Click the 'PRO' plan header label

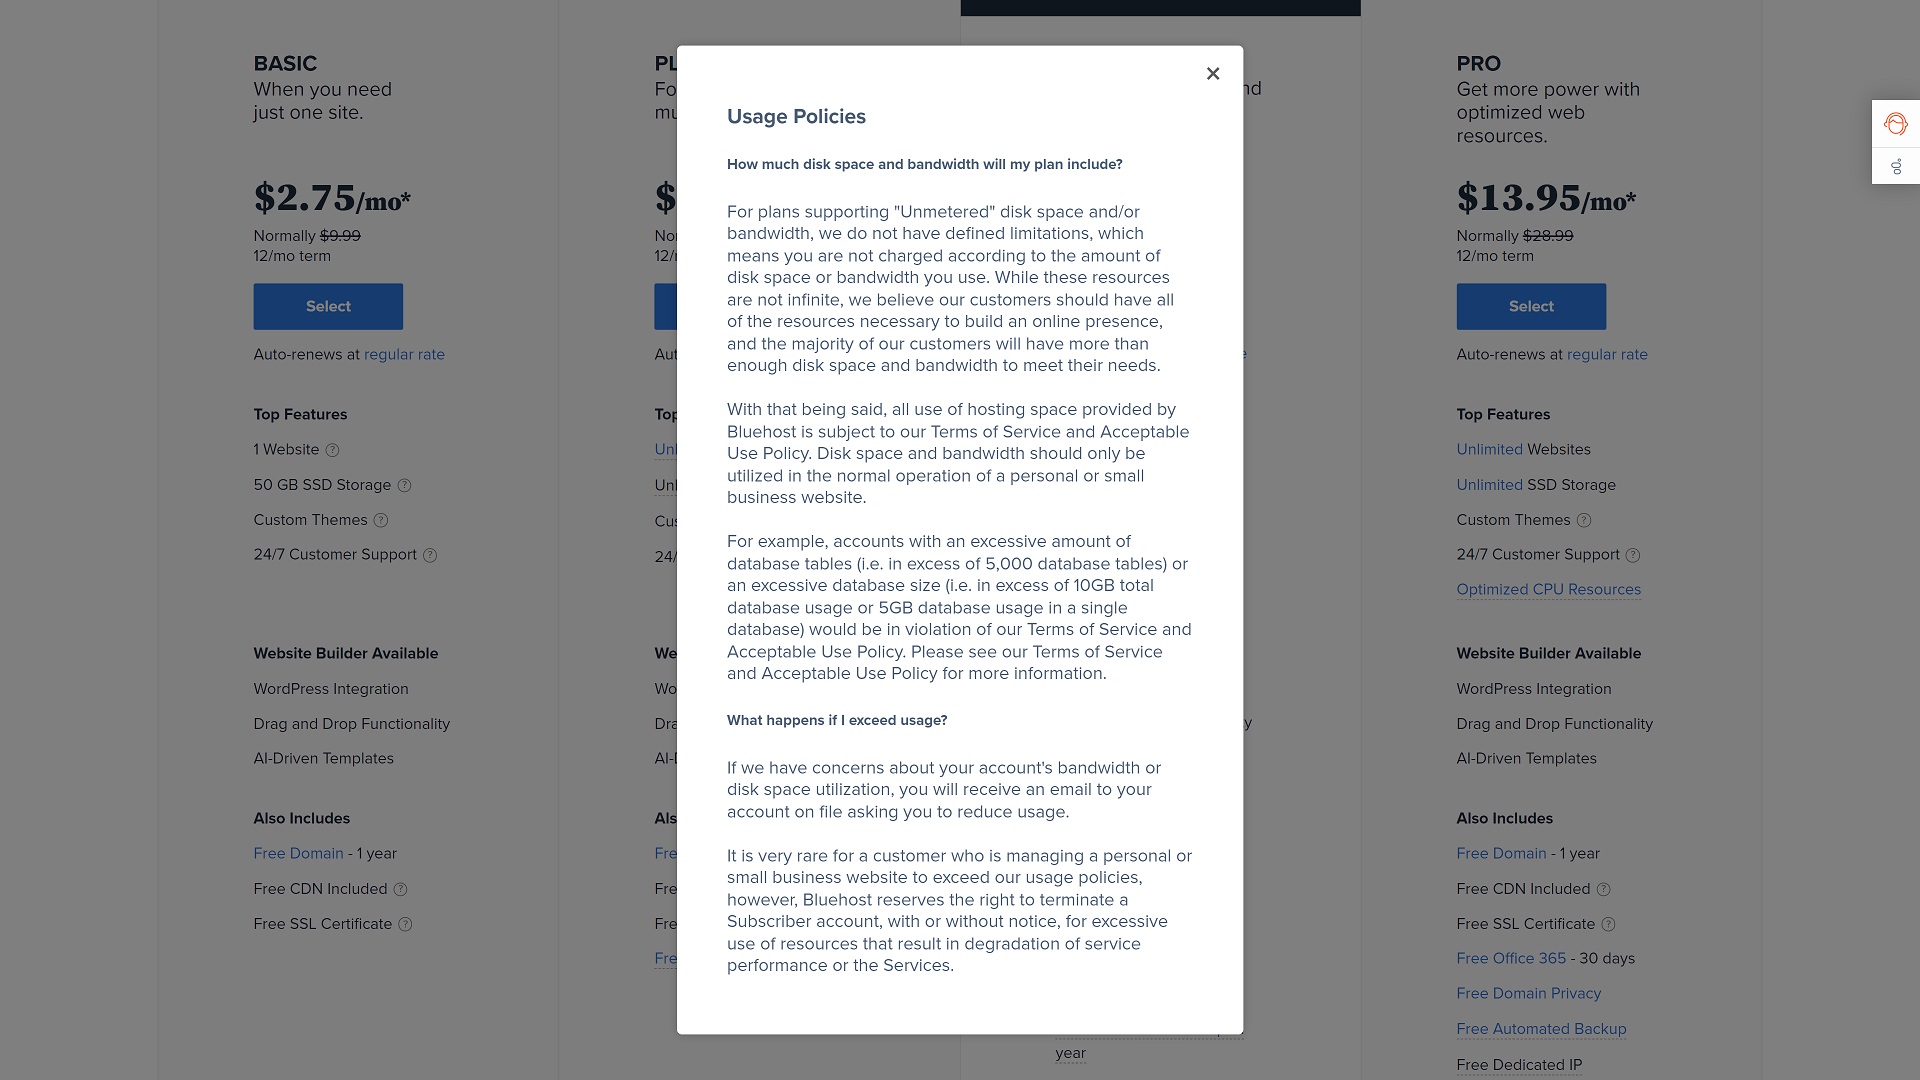[x=1478, y=63]
